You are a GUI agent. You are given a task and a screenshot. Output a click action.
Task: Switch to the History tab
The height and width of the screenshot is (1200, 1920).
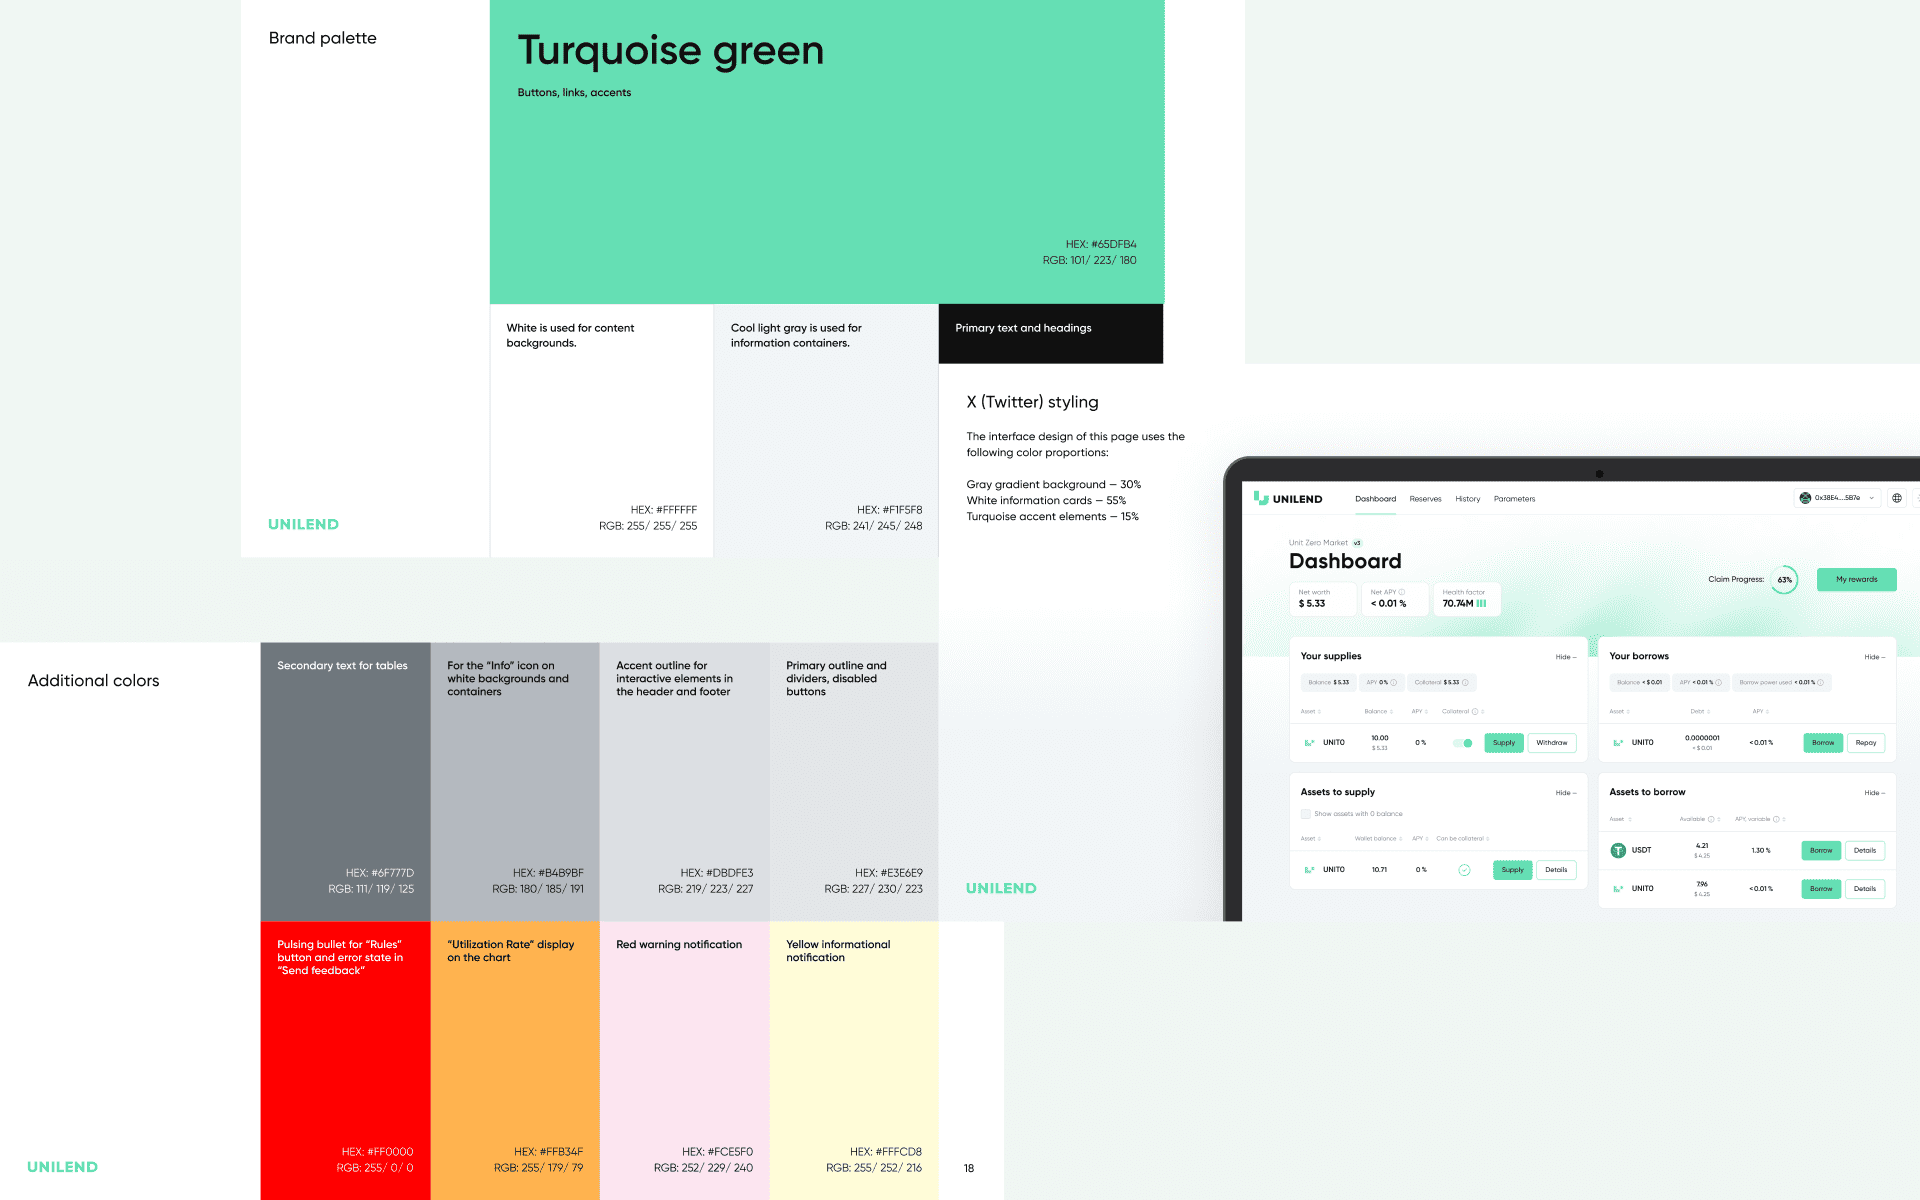[1467, 499]
